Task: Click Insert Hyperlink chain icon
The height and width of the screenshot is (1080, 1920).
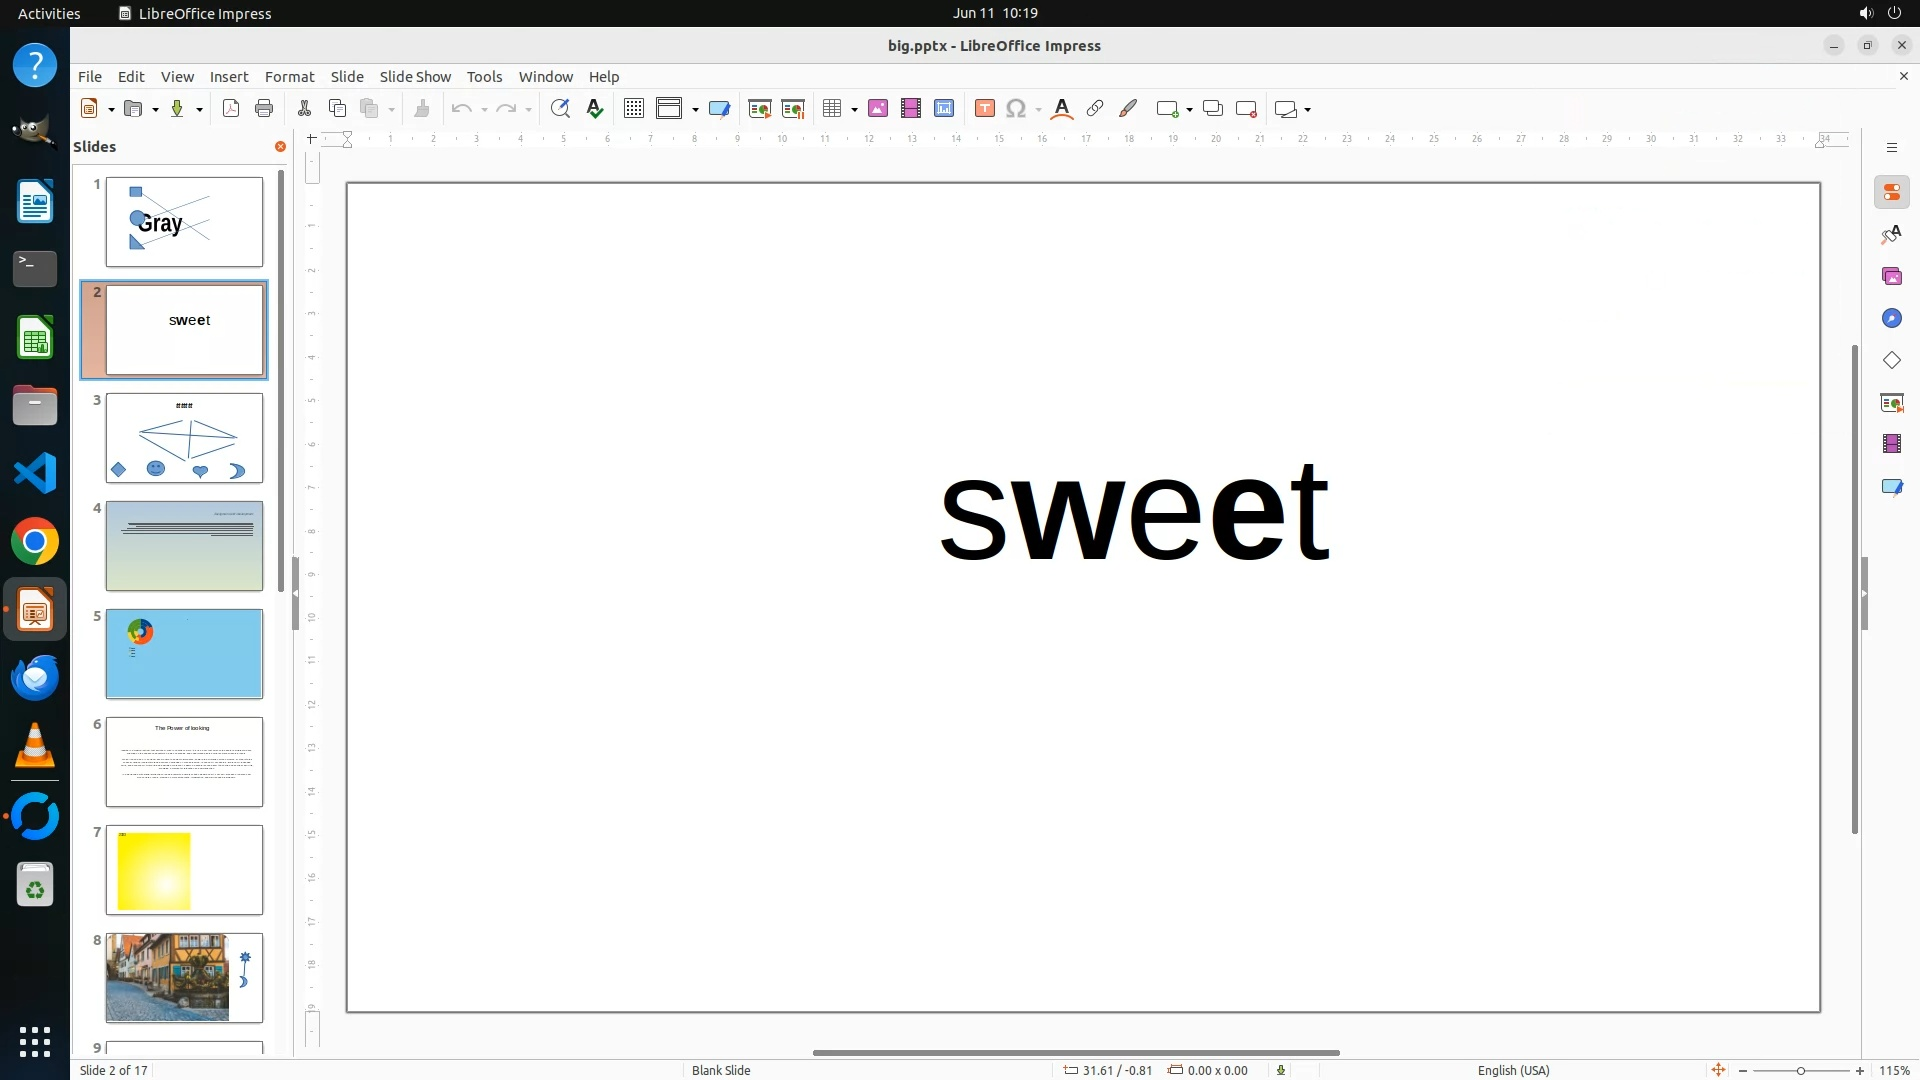Action: [x=1095, y=109]
